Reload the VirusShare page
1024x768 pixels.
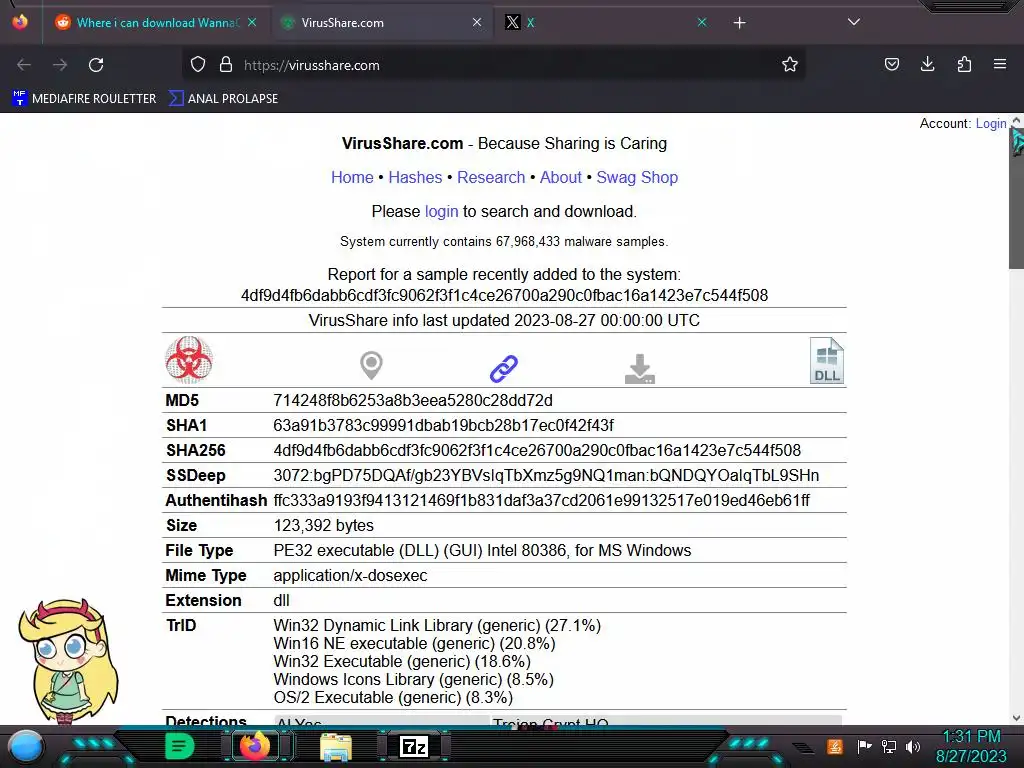tap(96, 65)
